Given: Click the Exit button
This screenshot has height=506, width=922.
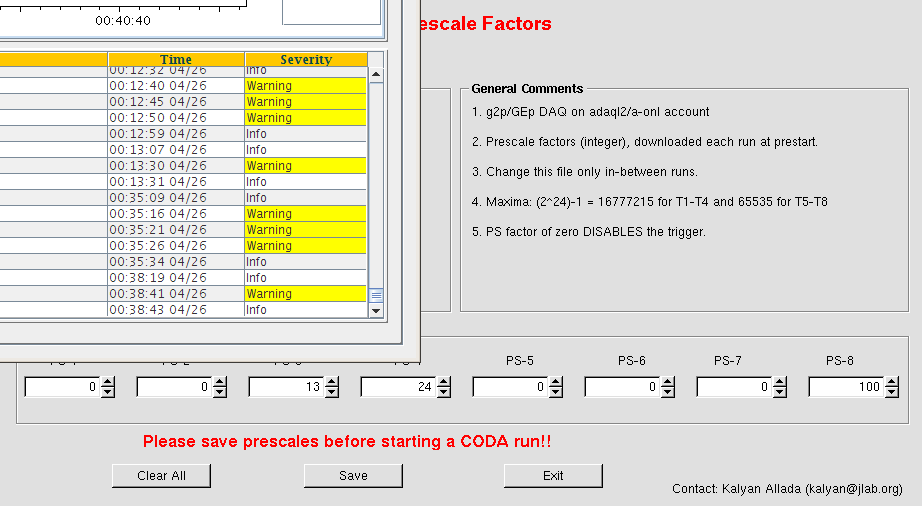Looking at the screenshot, I should coord(553,475).
